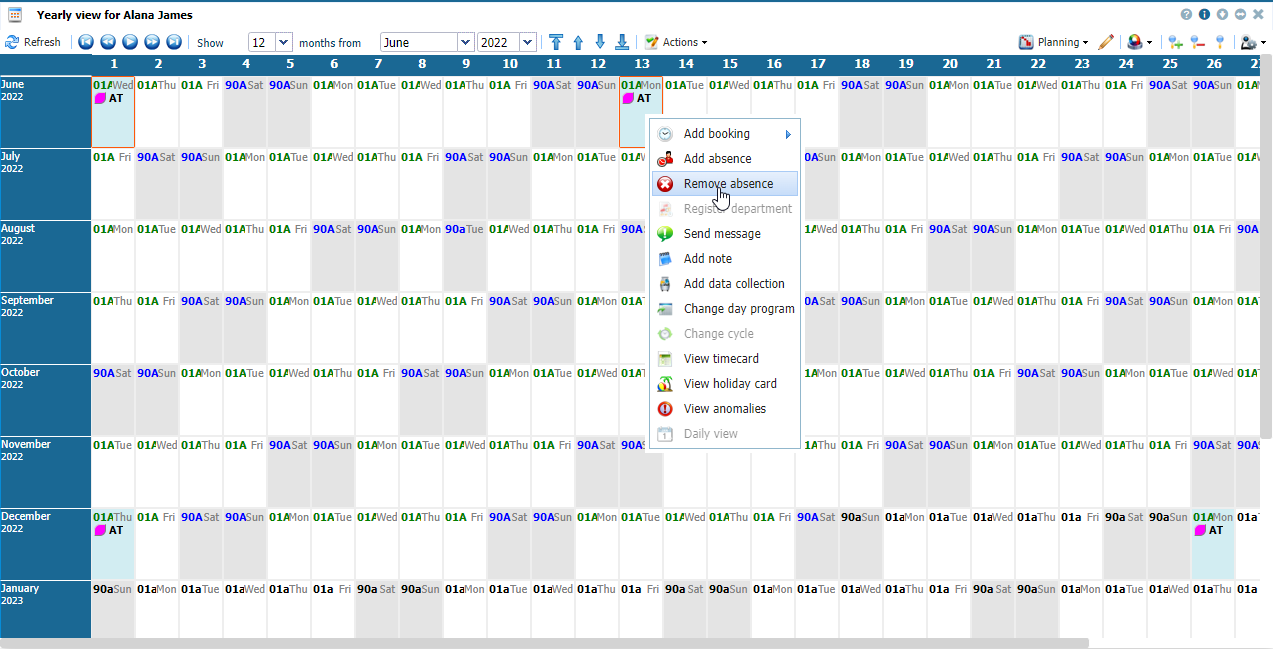The image size is (1273, 649).
Task: Open the Planning dropdown menu
Action: pos(1054,42)
